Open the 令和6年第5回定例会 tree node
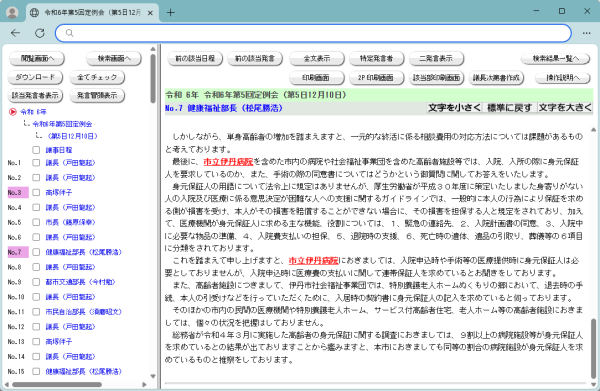Image resolution: width=600 pixels, height=391 pixels. (x=62, y=124)
